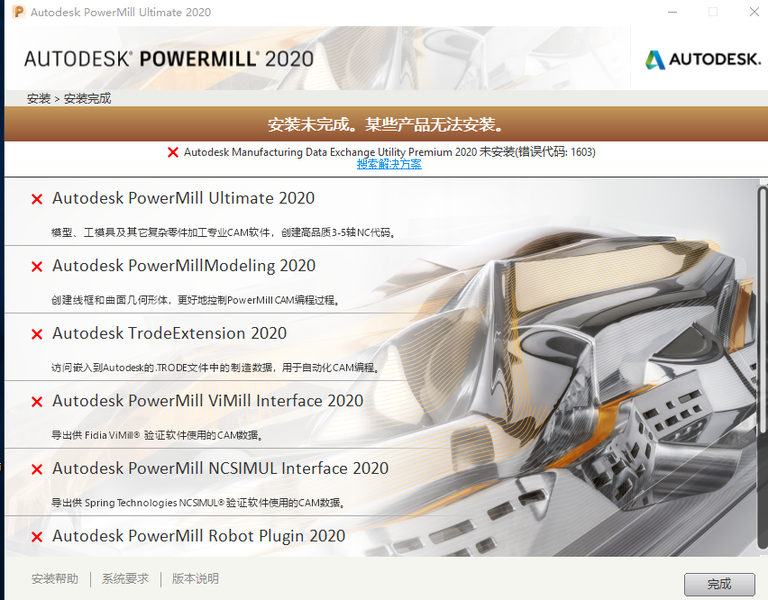The width and height of the screenshot is (768, 600).
Task: Click the red X error icon beside Data Exchange Utility message
Action: [x=172, y=152]
